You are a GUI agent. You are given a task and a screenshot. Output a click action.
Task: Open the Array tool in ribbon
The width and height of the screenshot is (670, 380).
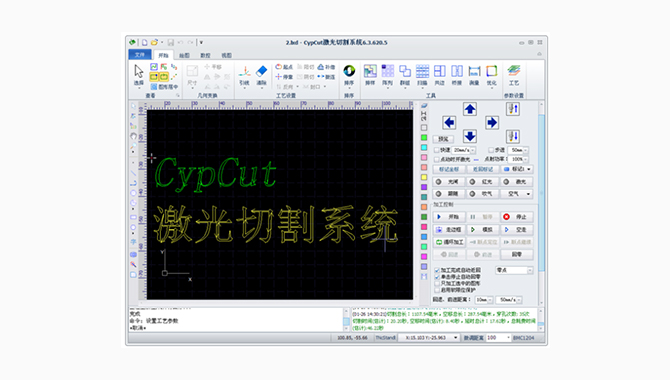tap(388, 75)
